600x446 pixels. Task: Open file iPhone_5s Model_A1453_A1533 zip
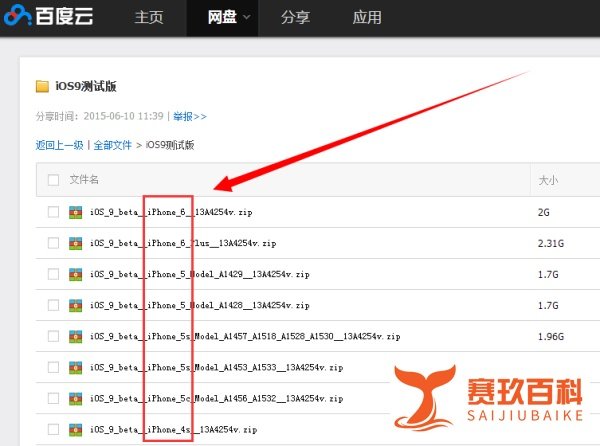(x=217, y=367)
